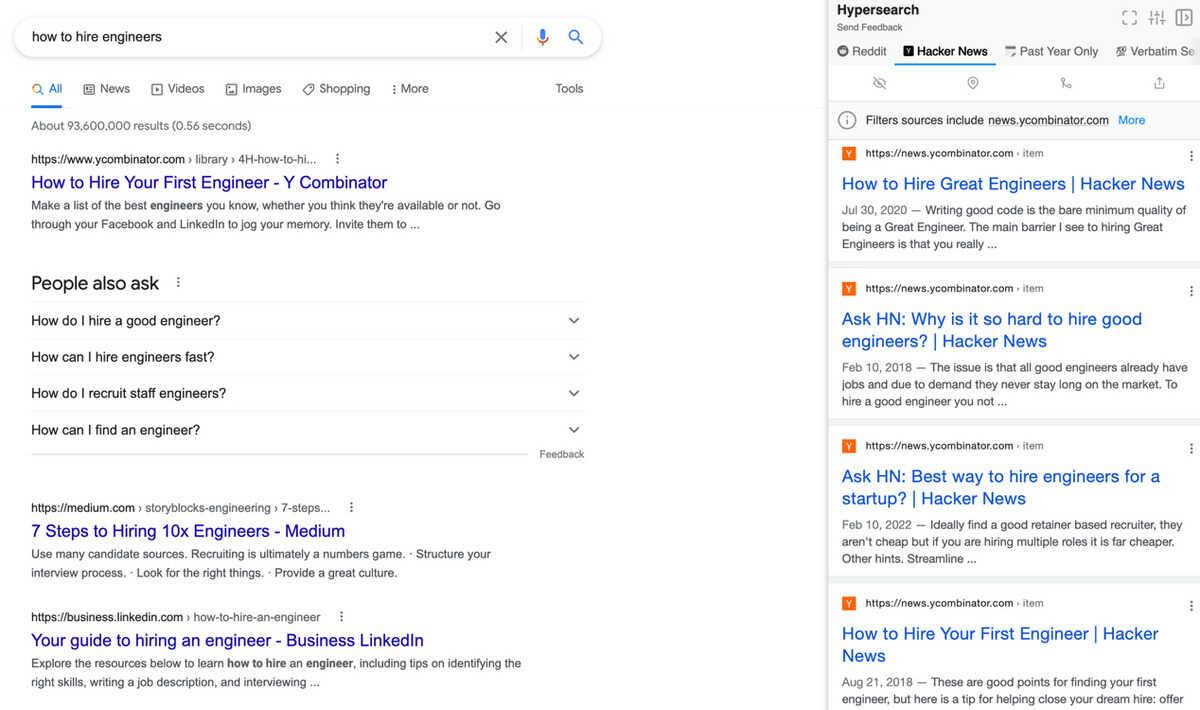Open 'How to Hire Your First Engineer | Hacker News'

tap(1000, 645)
